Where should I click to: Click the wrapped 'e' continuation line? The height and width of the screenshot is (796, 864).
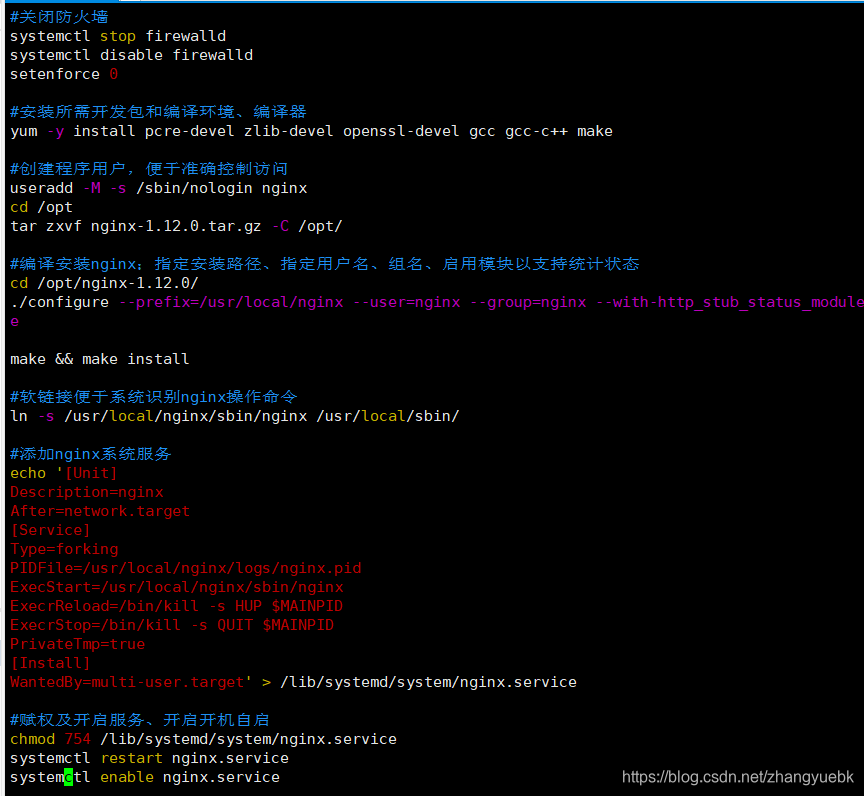[14, 322]
